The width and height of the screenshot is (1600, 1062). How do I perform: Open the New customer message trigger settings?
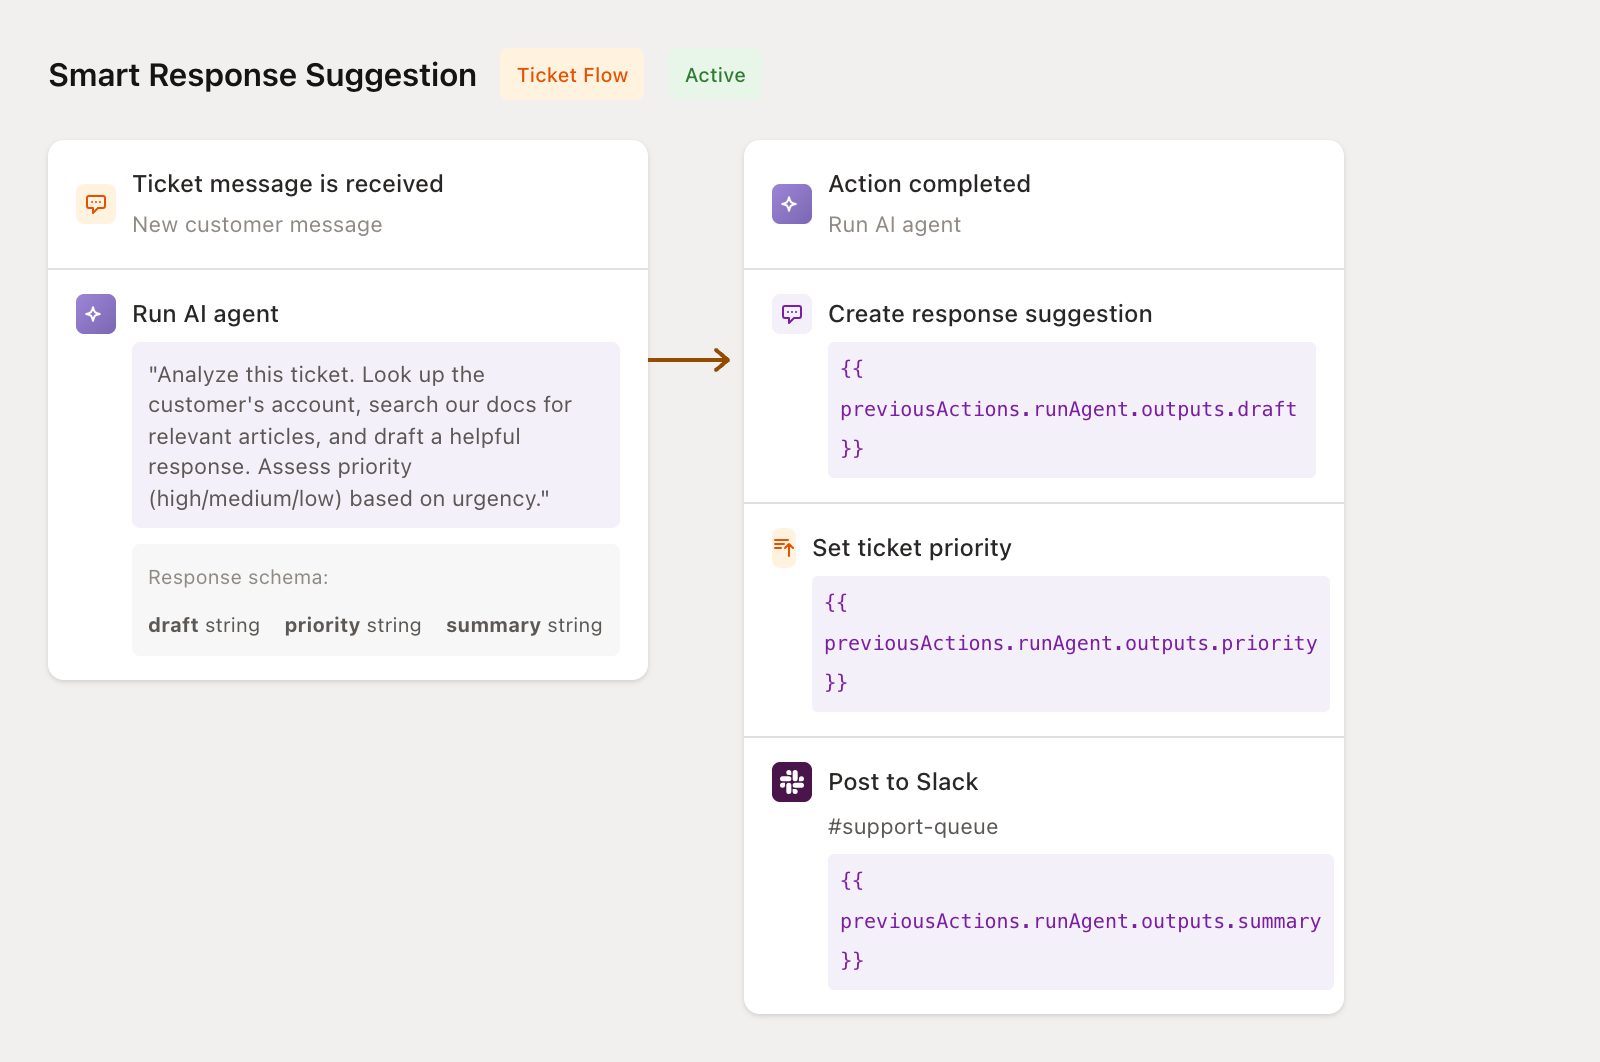257,224
